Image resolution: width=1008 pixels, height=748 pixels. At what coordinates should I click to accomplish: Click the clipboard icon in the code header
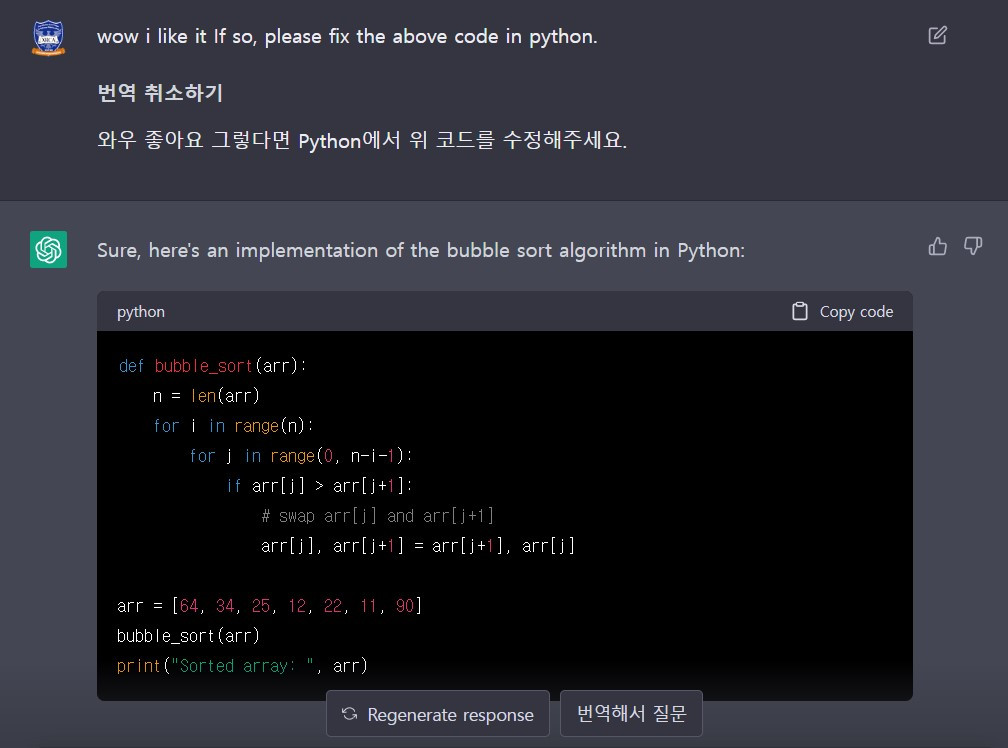[799, 311]
